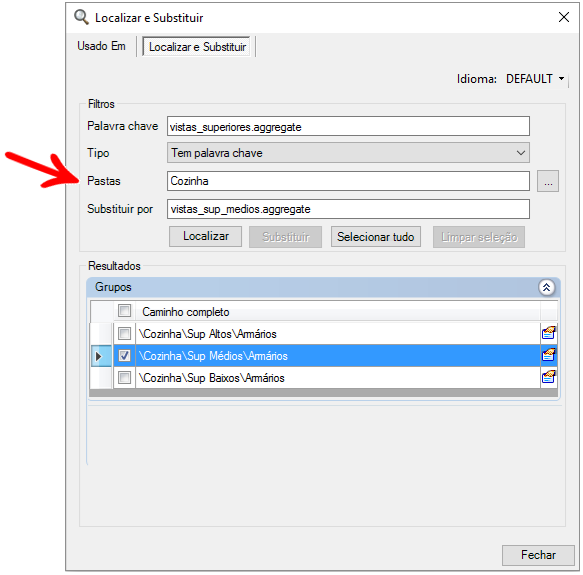
Task: Open the Tipo dropdown list
Action: pos(348,152)
